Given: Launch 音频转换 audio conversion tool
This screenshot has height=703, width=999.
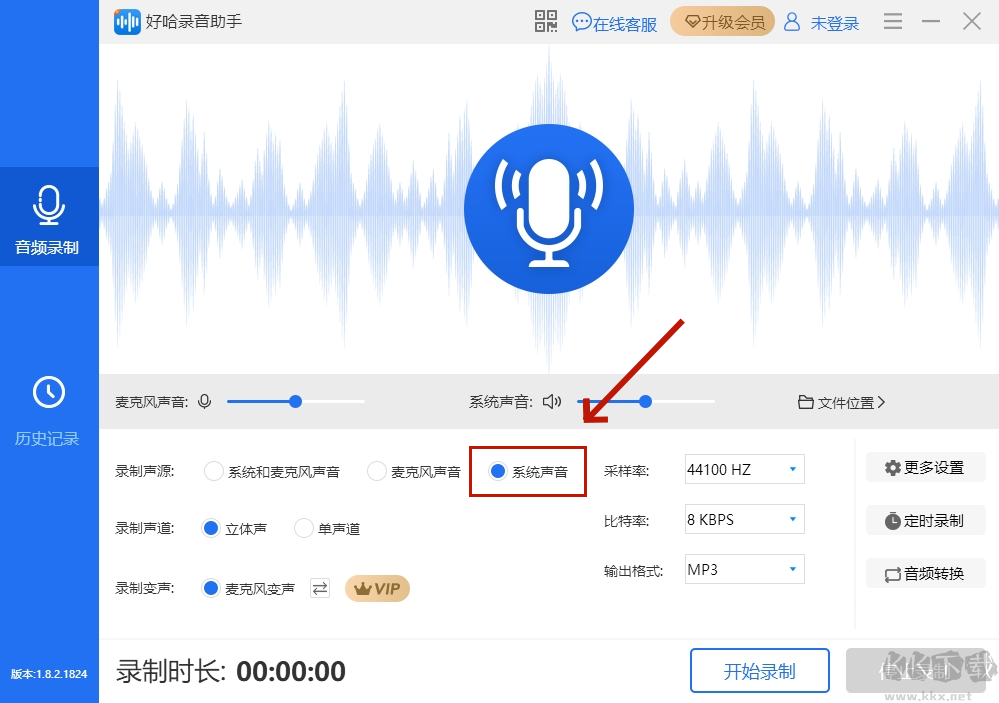Looking at the screenshot, I should (925, 572).
